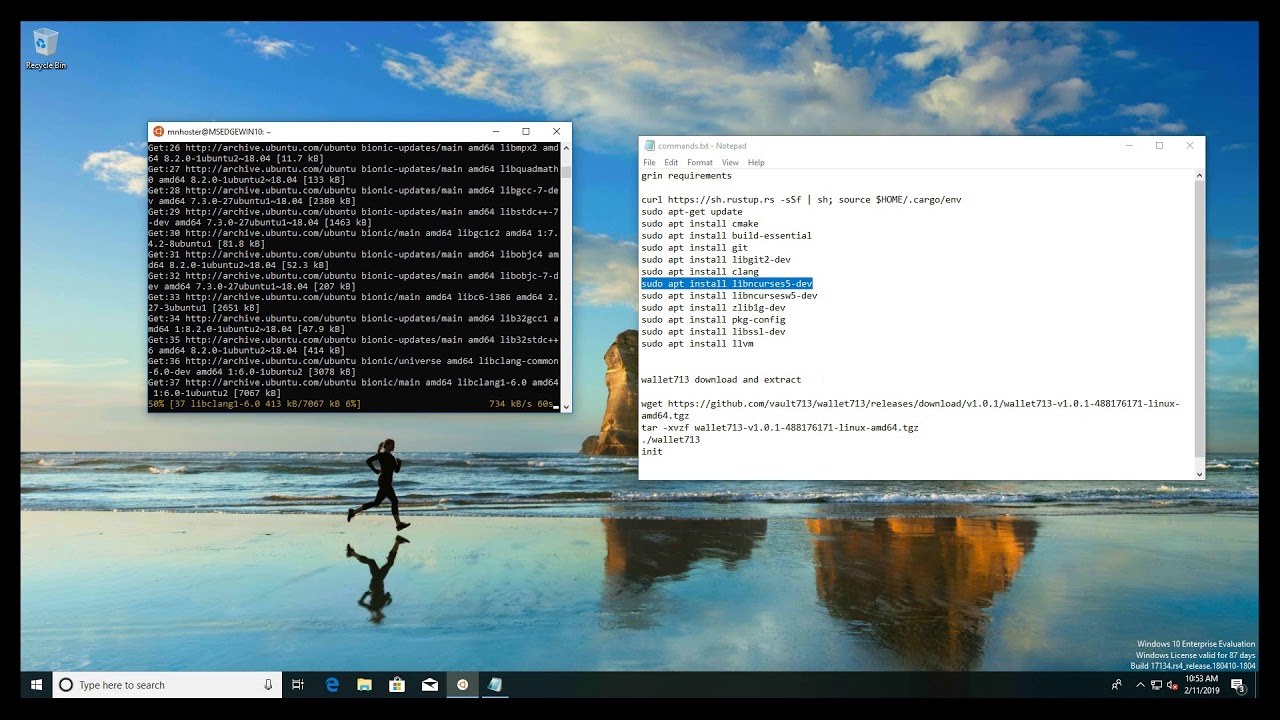Image resolution: width=1280 pixels, height=720 pixels.
Task: Open Microsoft Store from the taskbar
Action: pyautogui.click(x=397, y=685)
